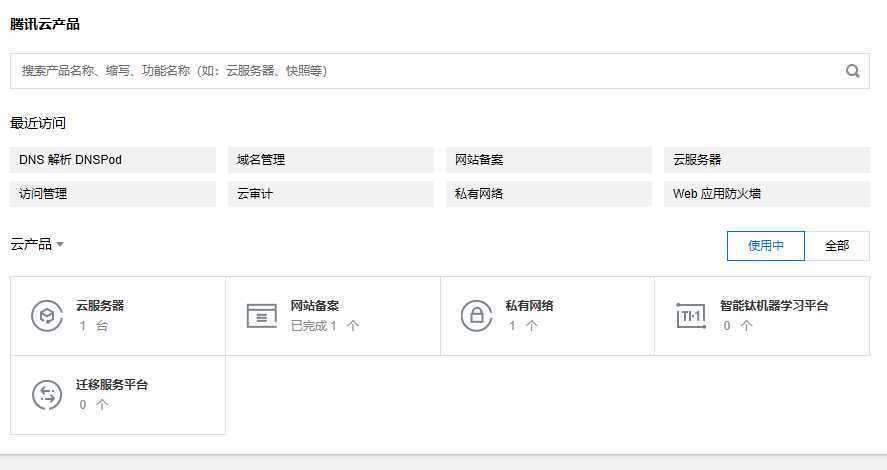Click '0 个' under 迁移服务平台
887x470 pixels.
[93, 405]
